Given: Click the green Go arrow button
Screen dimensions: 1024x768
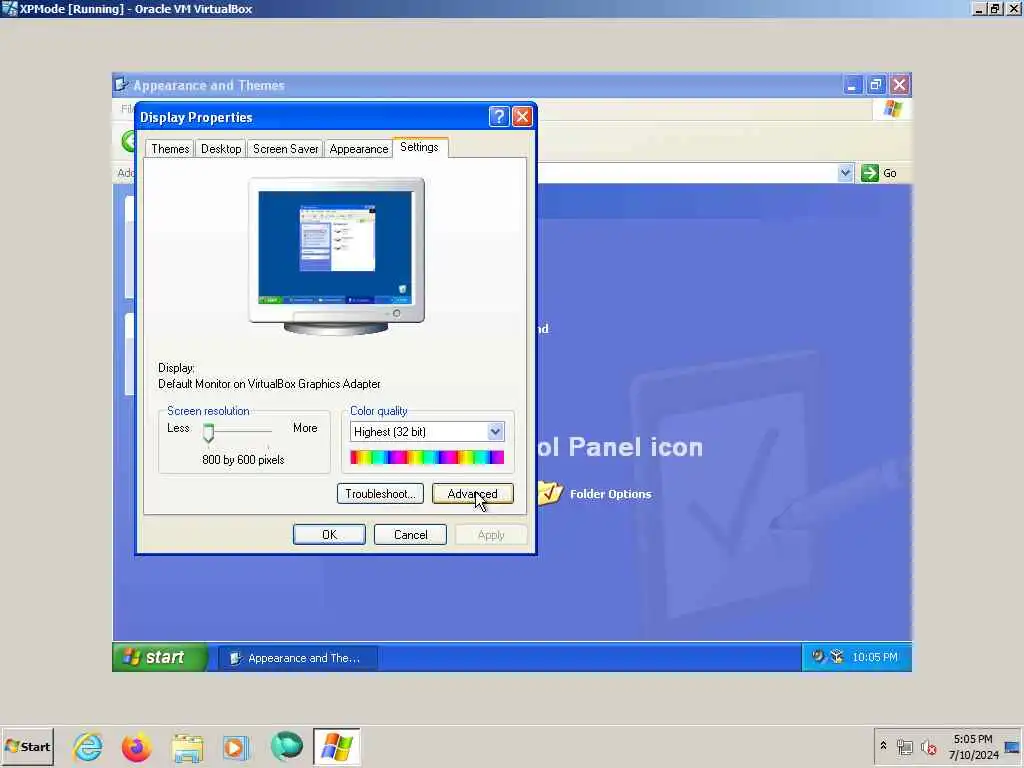Looking at the screenshot, I should pos(869,173).
